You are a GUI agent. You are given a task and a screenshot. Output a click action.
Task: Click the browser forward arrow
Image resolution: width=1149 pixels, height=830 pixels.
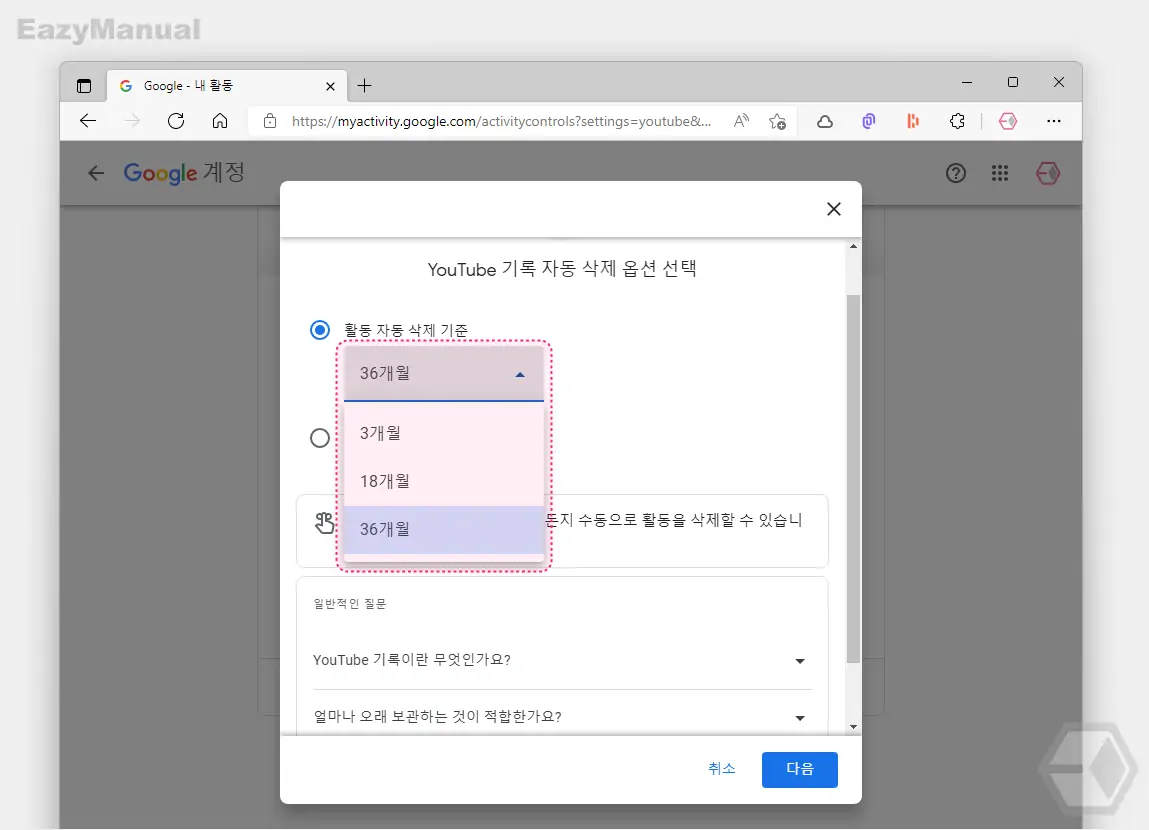click(132, 121)
